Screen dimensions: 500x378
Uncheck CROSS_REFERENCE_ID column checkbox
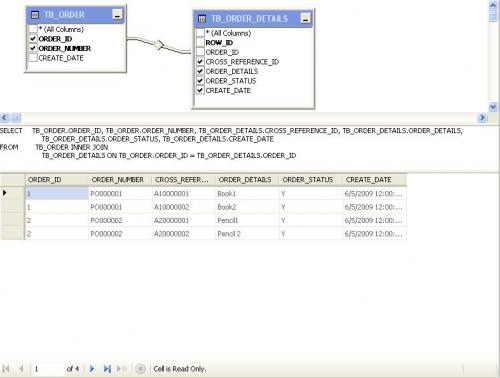(x=200, y=62)
